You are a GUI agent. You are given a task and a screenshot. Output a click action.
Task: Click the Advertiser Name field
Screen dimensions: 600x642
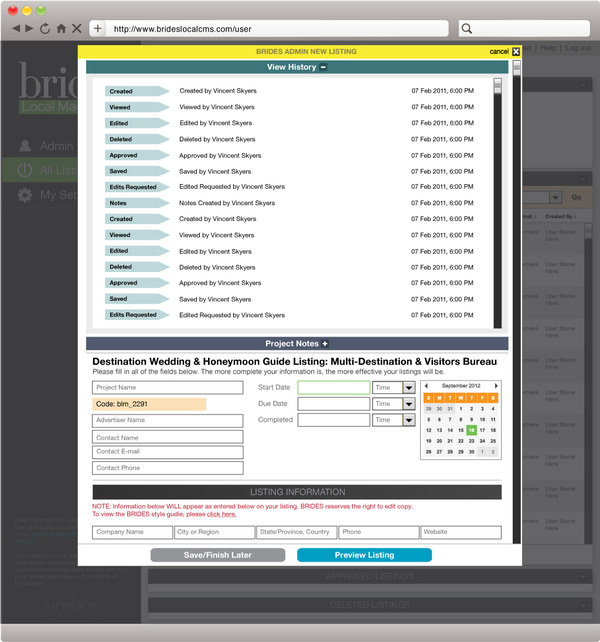point(168,420)
